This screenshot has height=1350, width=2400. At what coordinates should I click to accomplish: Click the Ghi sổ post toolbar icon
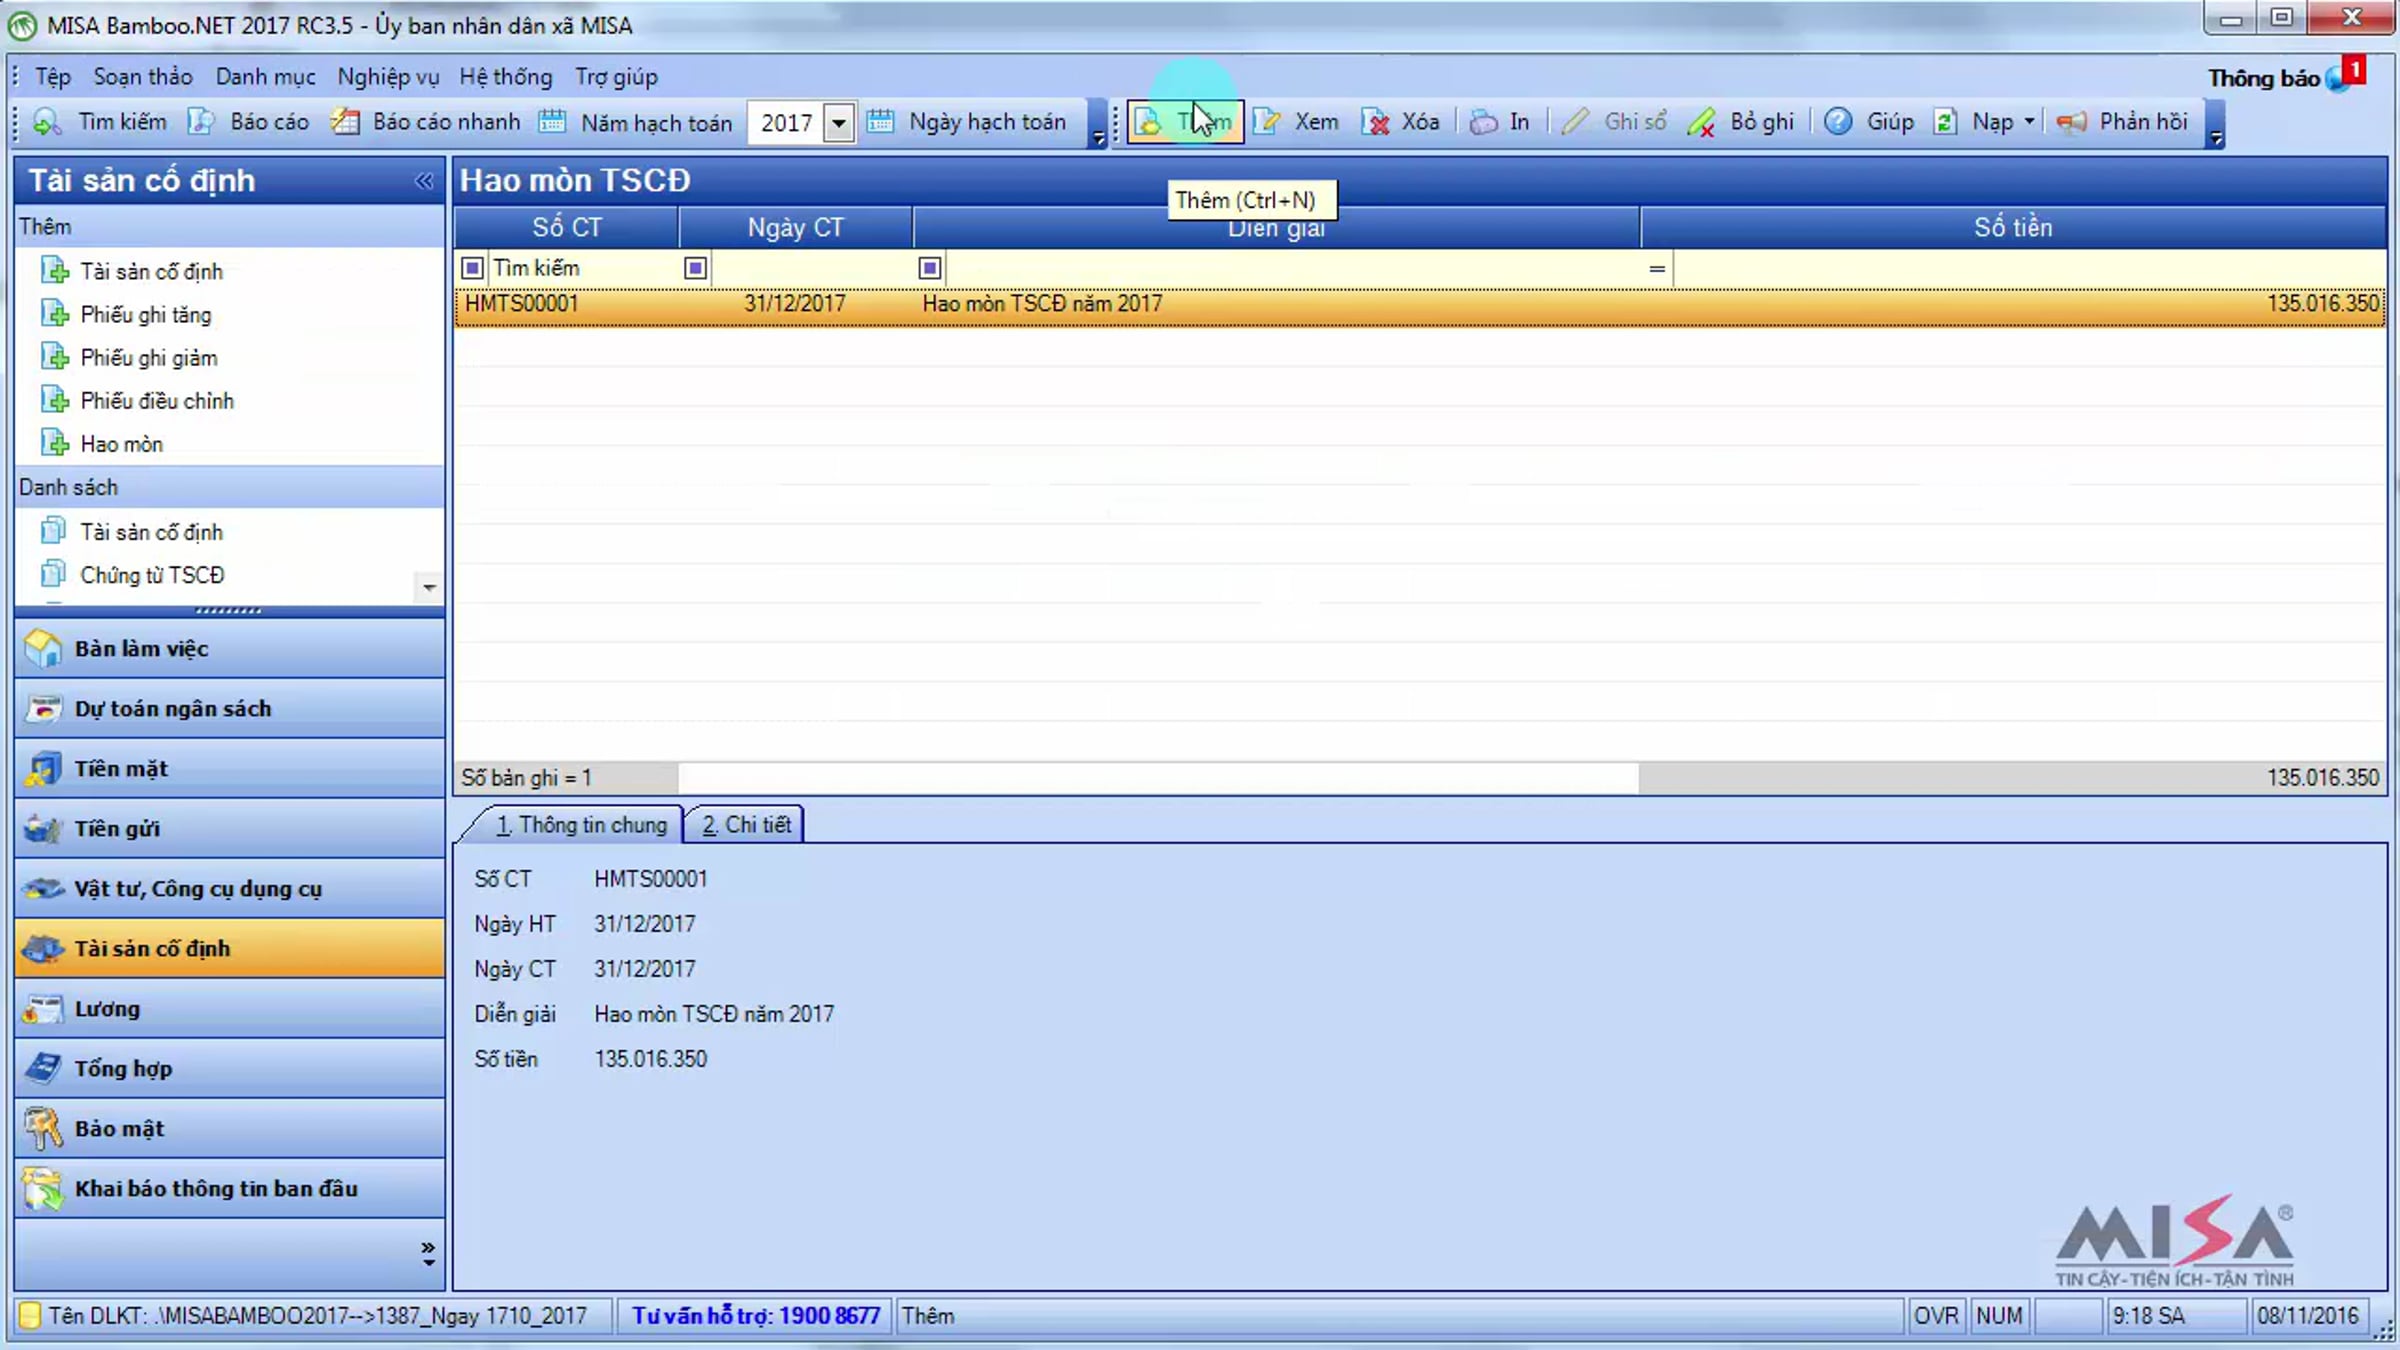(1575, 122)
